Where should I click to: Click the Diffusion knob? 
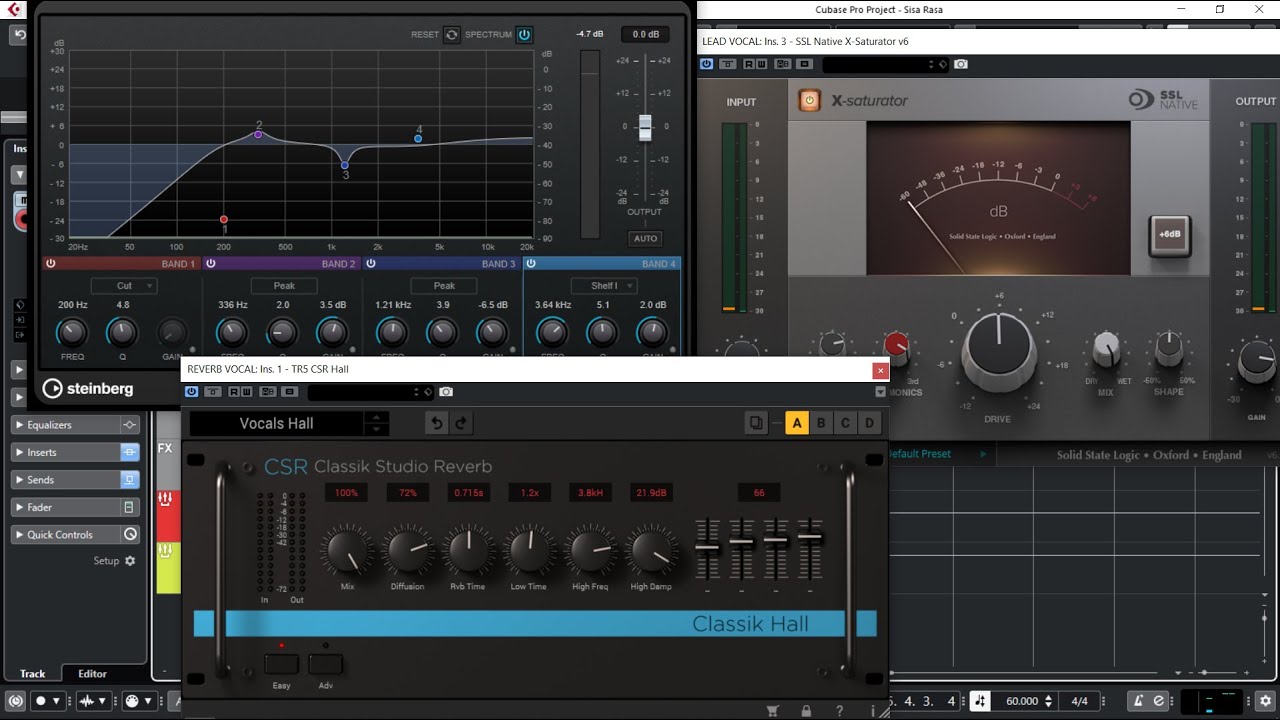pyautogui.click(x=407, y=551)
